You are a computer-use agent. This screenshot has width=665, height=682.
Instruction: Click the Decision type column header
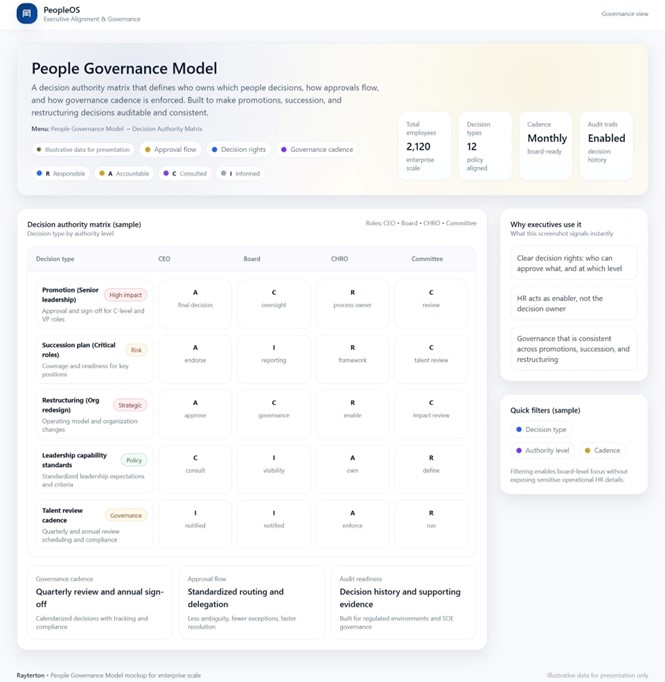(55, 259)
